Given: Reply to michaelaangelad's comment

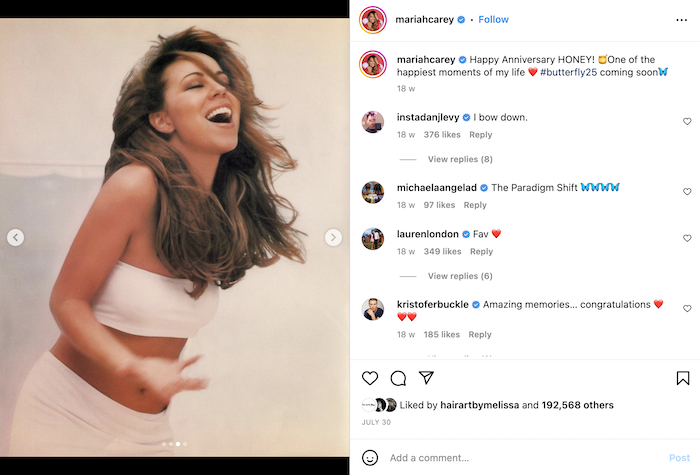Looking at the screenshot, I should tap(475, 205).
